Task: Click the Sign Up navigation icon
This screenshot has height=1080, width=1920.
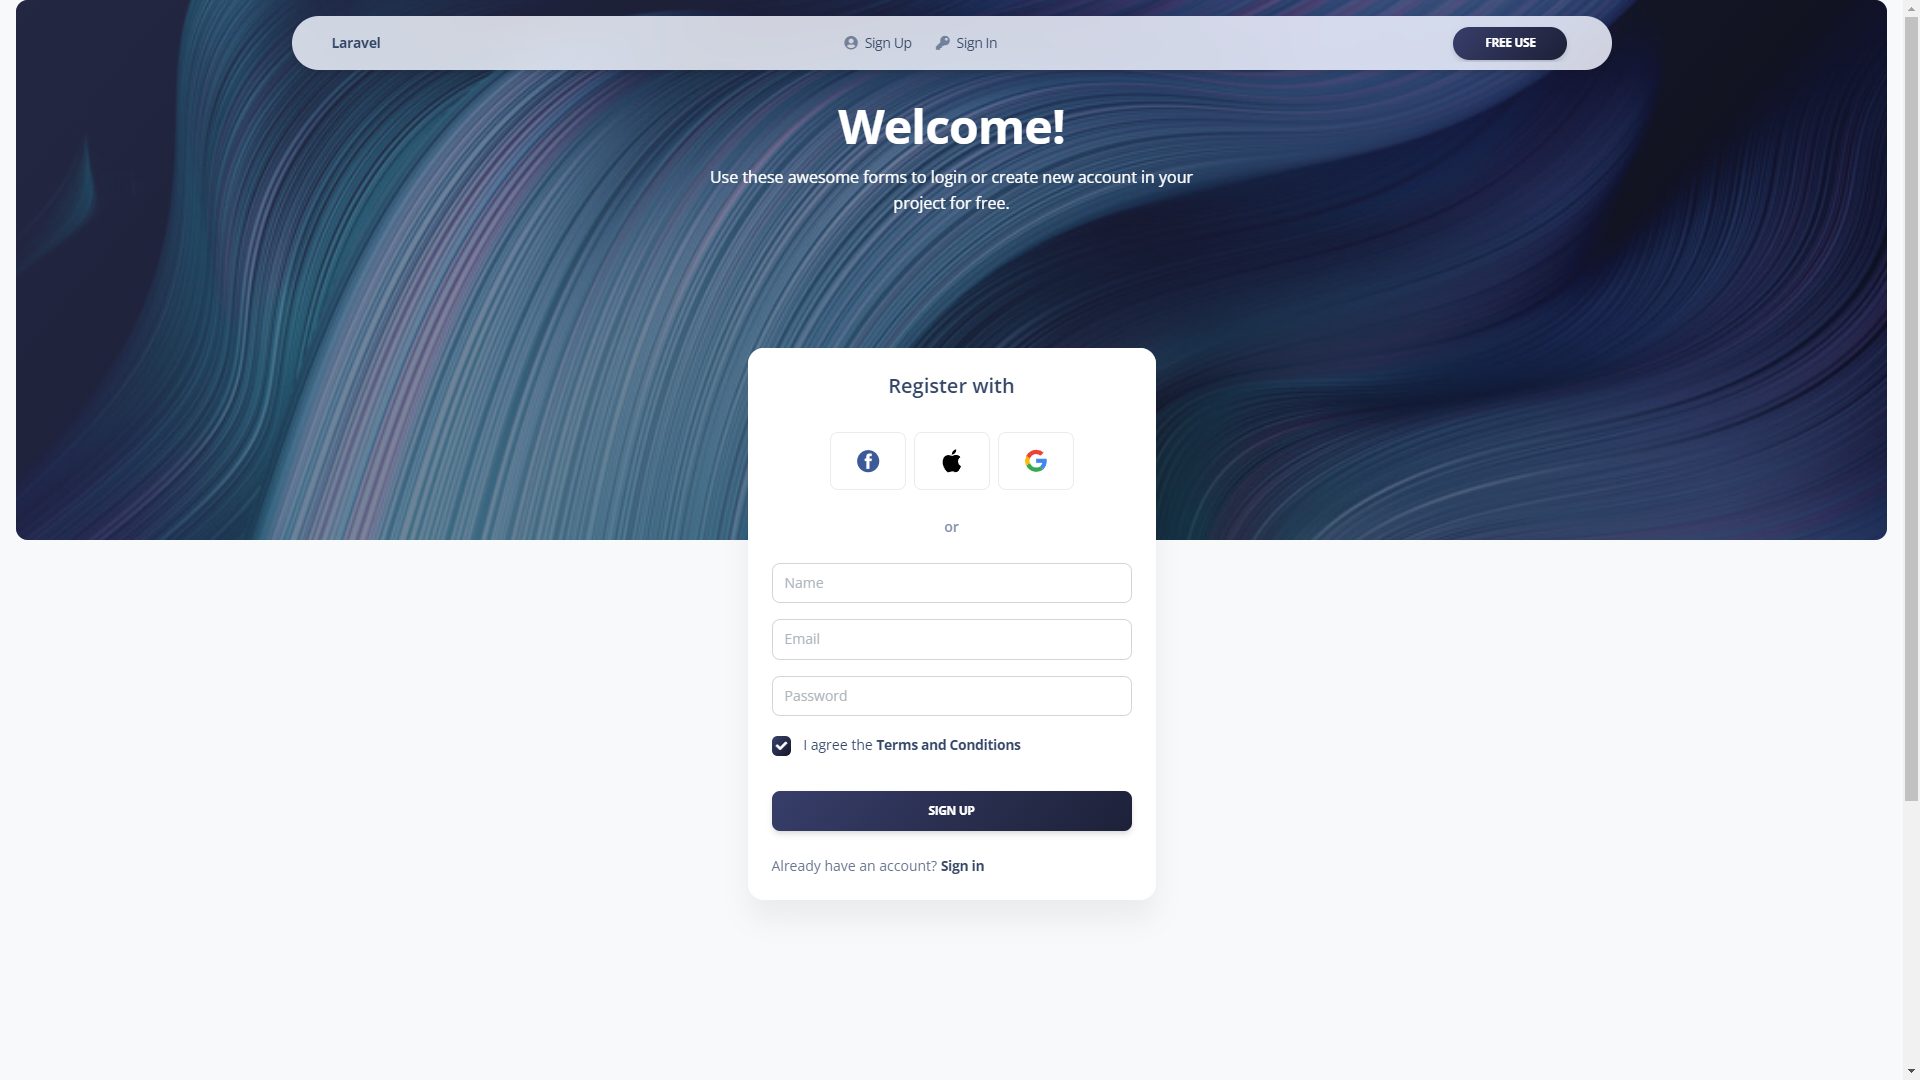Action: point(849,42)
